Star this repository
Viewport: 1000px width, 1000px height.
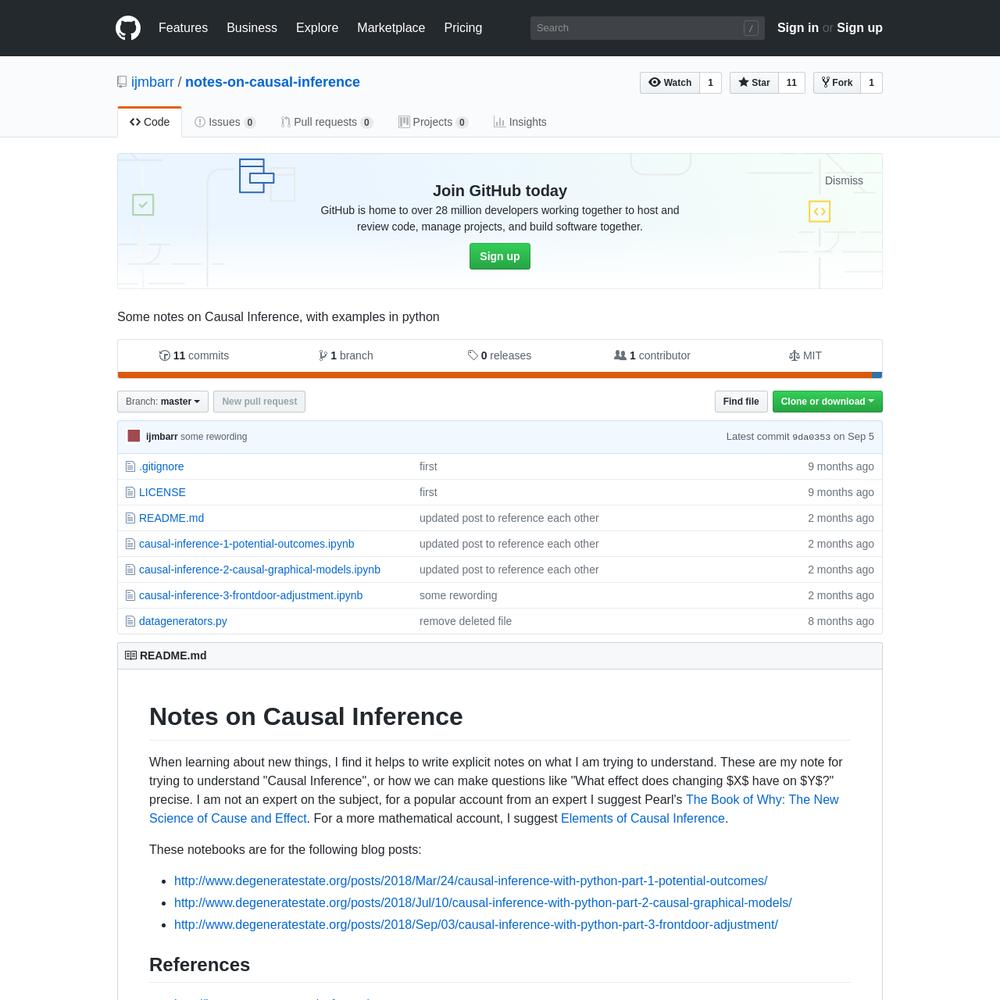pyautogui.click(x=754, y=83)
